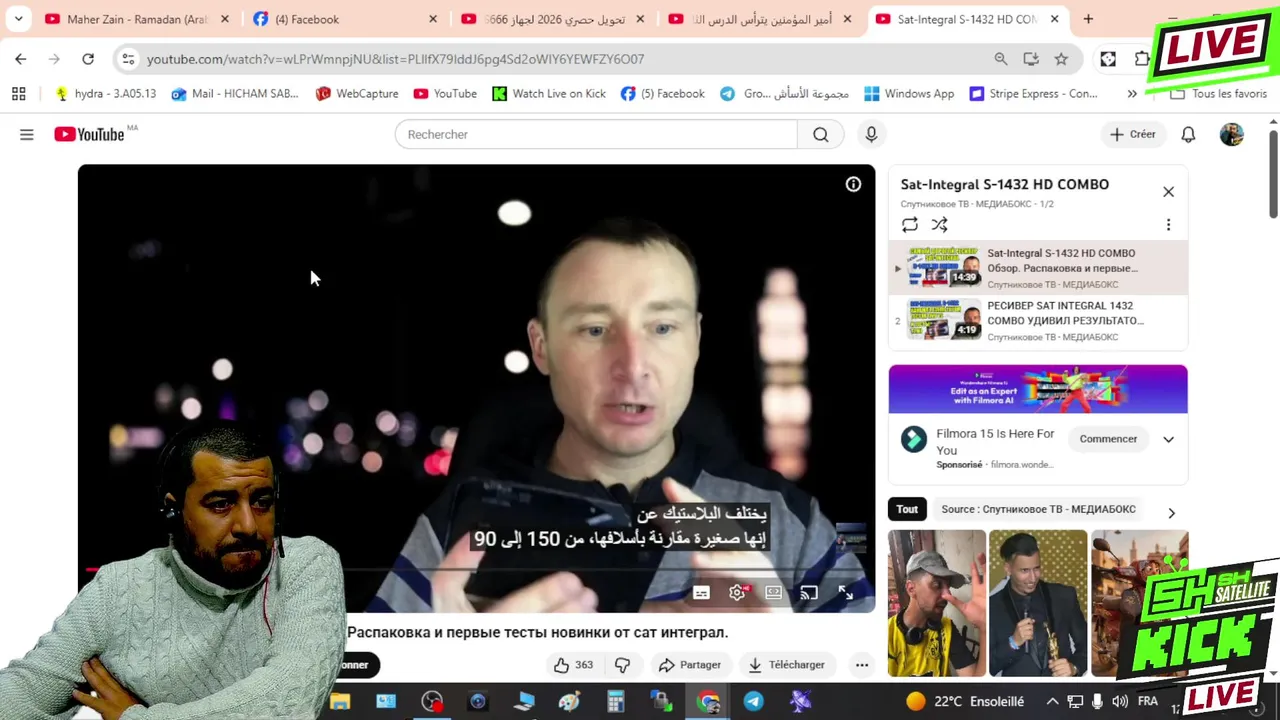Image resolution: width=1280 pixels, height=720 pixels.
Task: Open the Tous les favoris folder
Action: coord(1219,94)
